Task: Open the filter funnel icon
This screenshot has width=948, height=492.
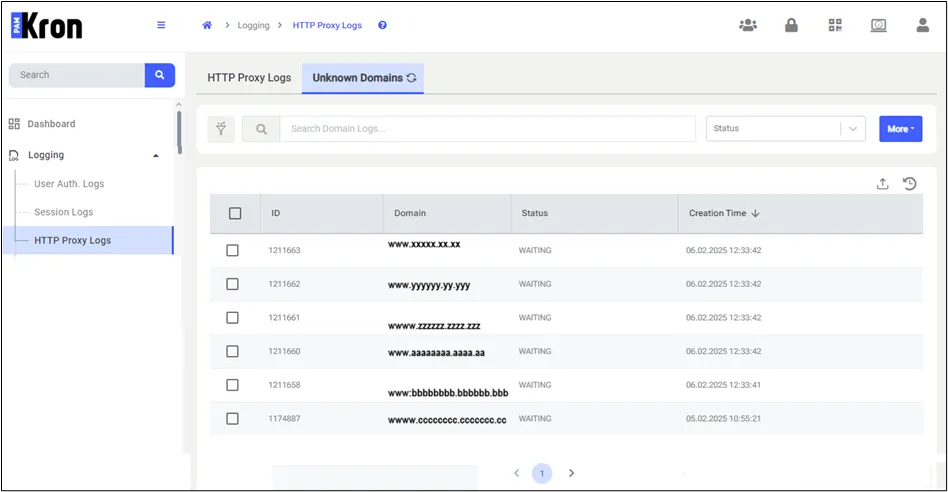Action: tap(221, 129)
